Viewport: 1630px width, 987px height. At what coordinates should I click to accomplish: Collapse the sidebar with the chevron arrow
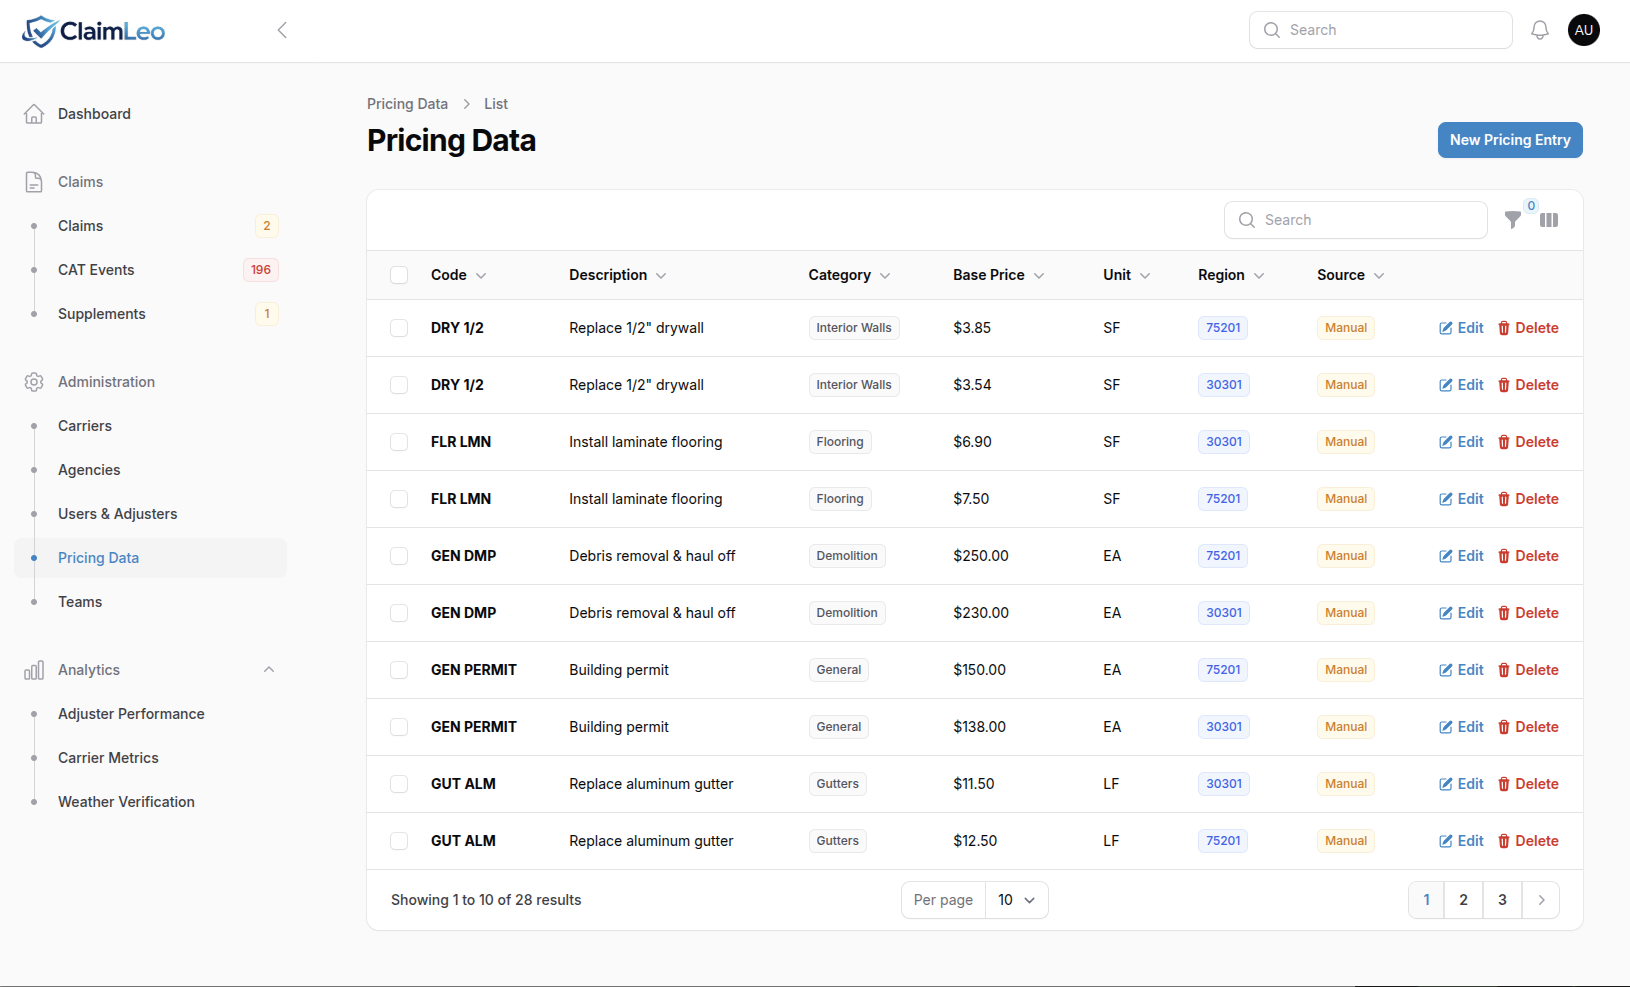coord(282,30)
